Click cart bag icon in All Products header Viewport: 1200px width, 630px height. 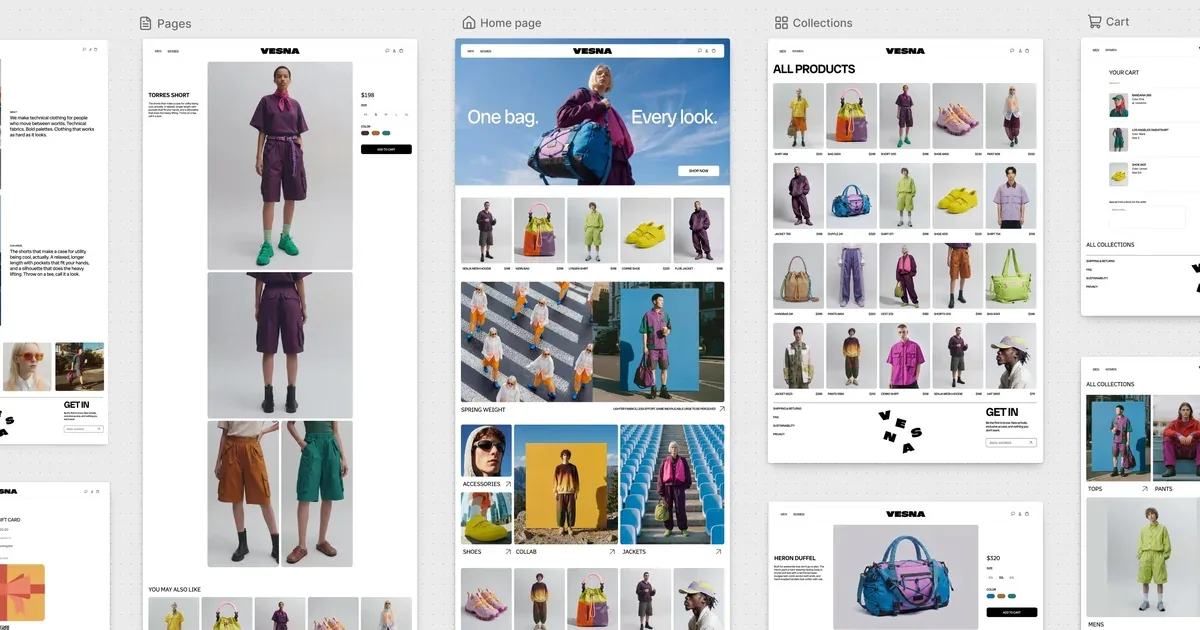click(1026, 50)
